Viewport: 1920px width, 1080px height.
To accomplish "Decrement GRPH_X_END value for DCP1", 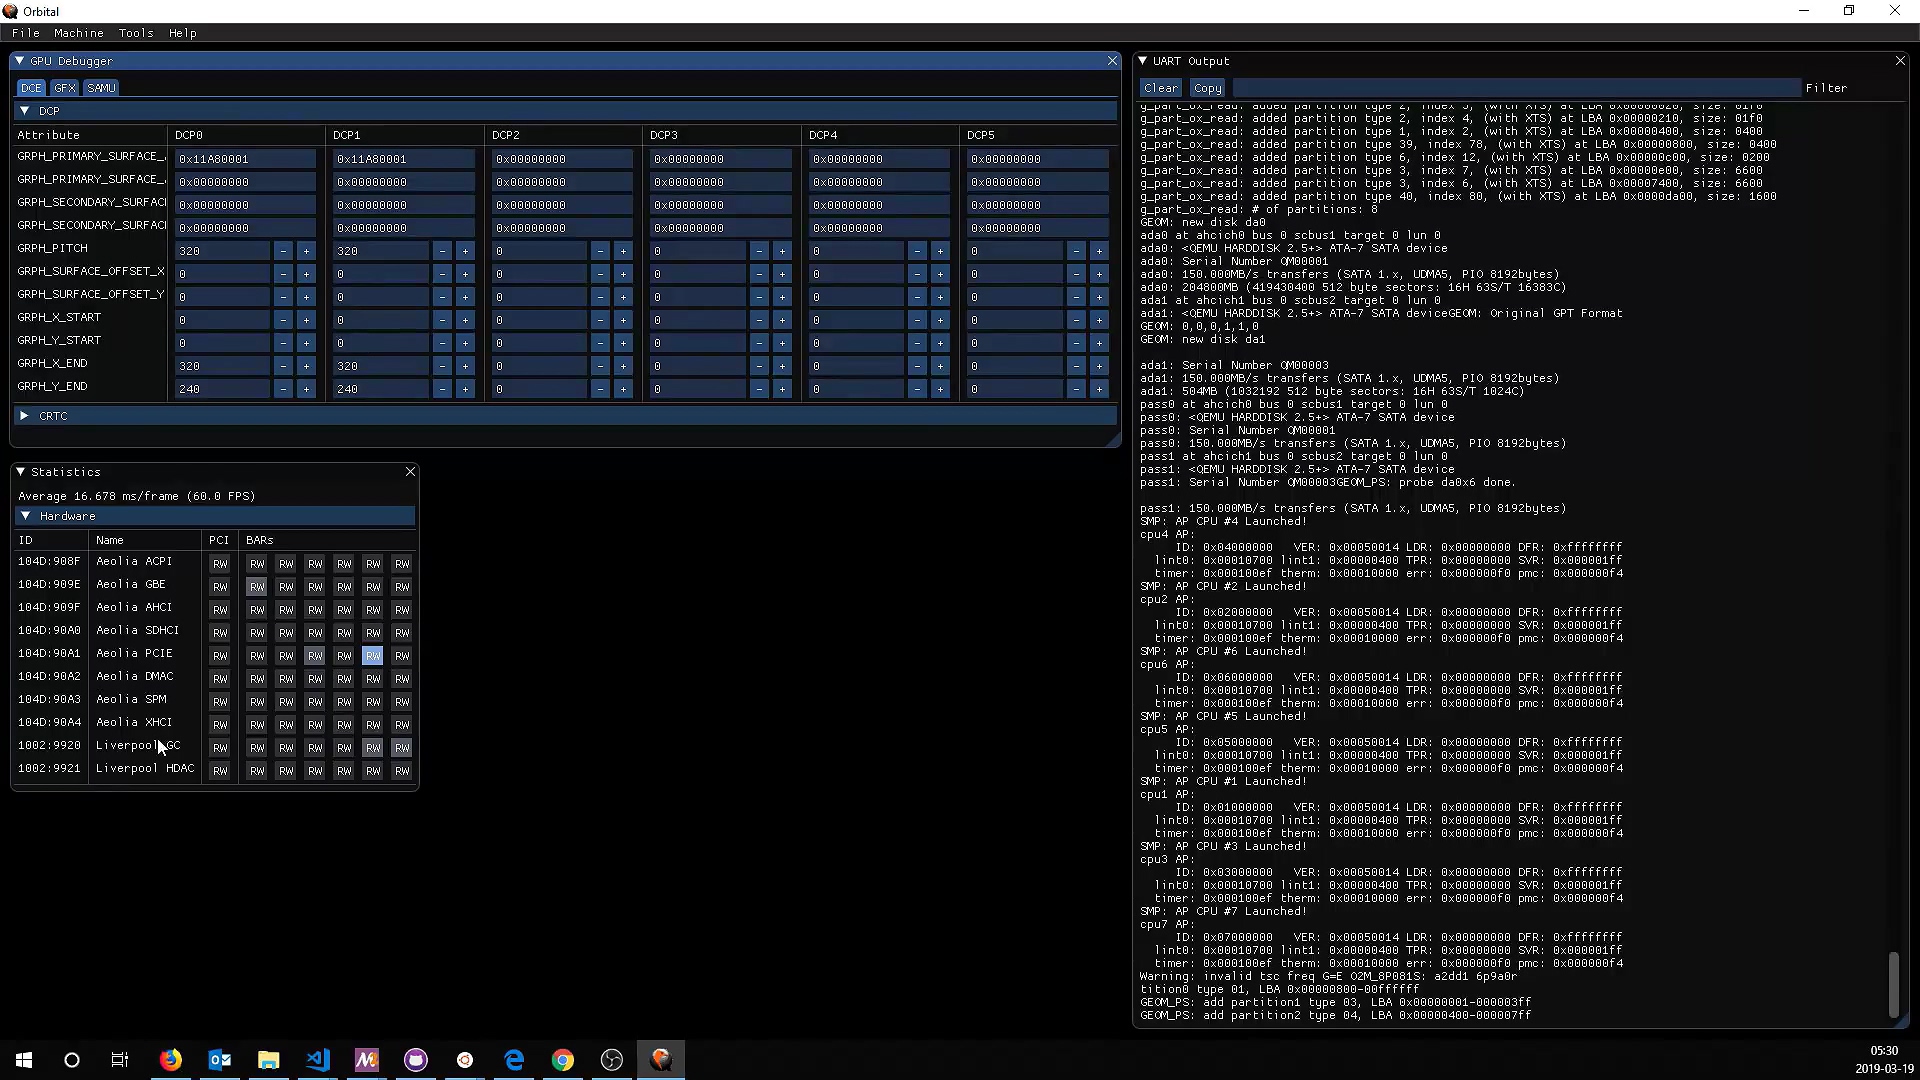I will tap(442, 365).
